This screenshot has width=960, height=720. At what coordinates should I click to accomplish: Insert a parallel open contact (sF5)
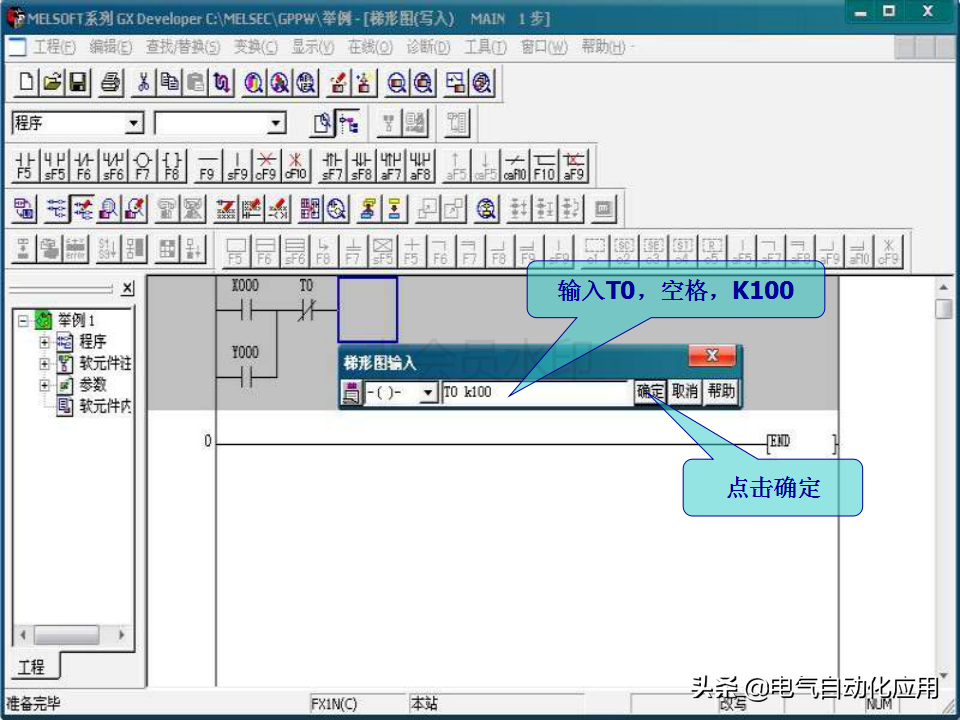click(54, 166)
